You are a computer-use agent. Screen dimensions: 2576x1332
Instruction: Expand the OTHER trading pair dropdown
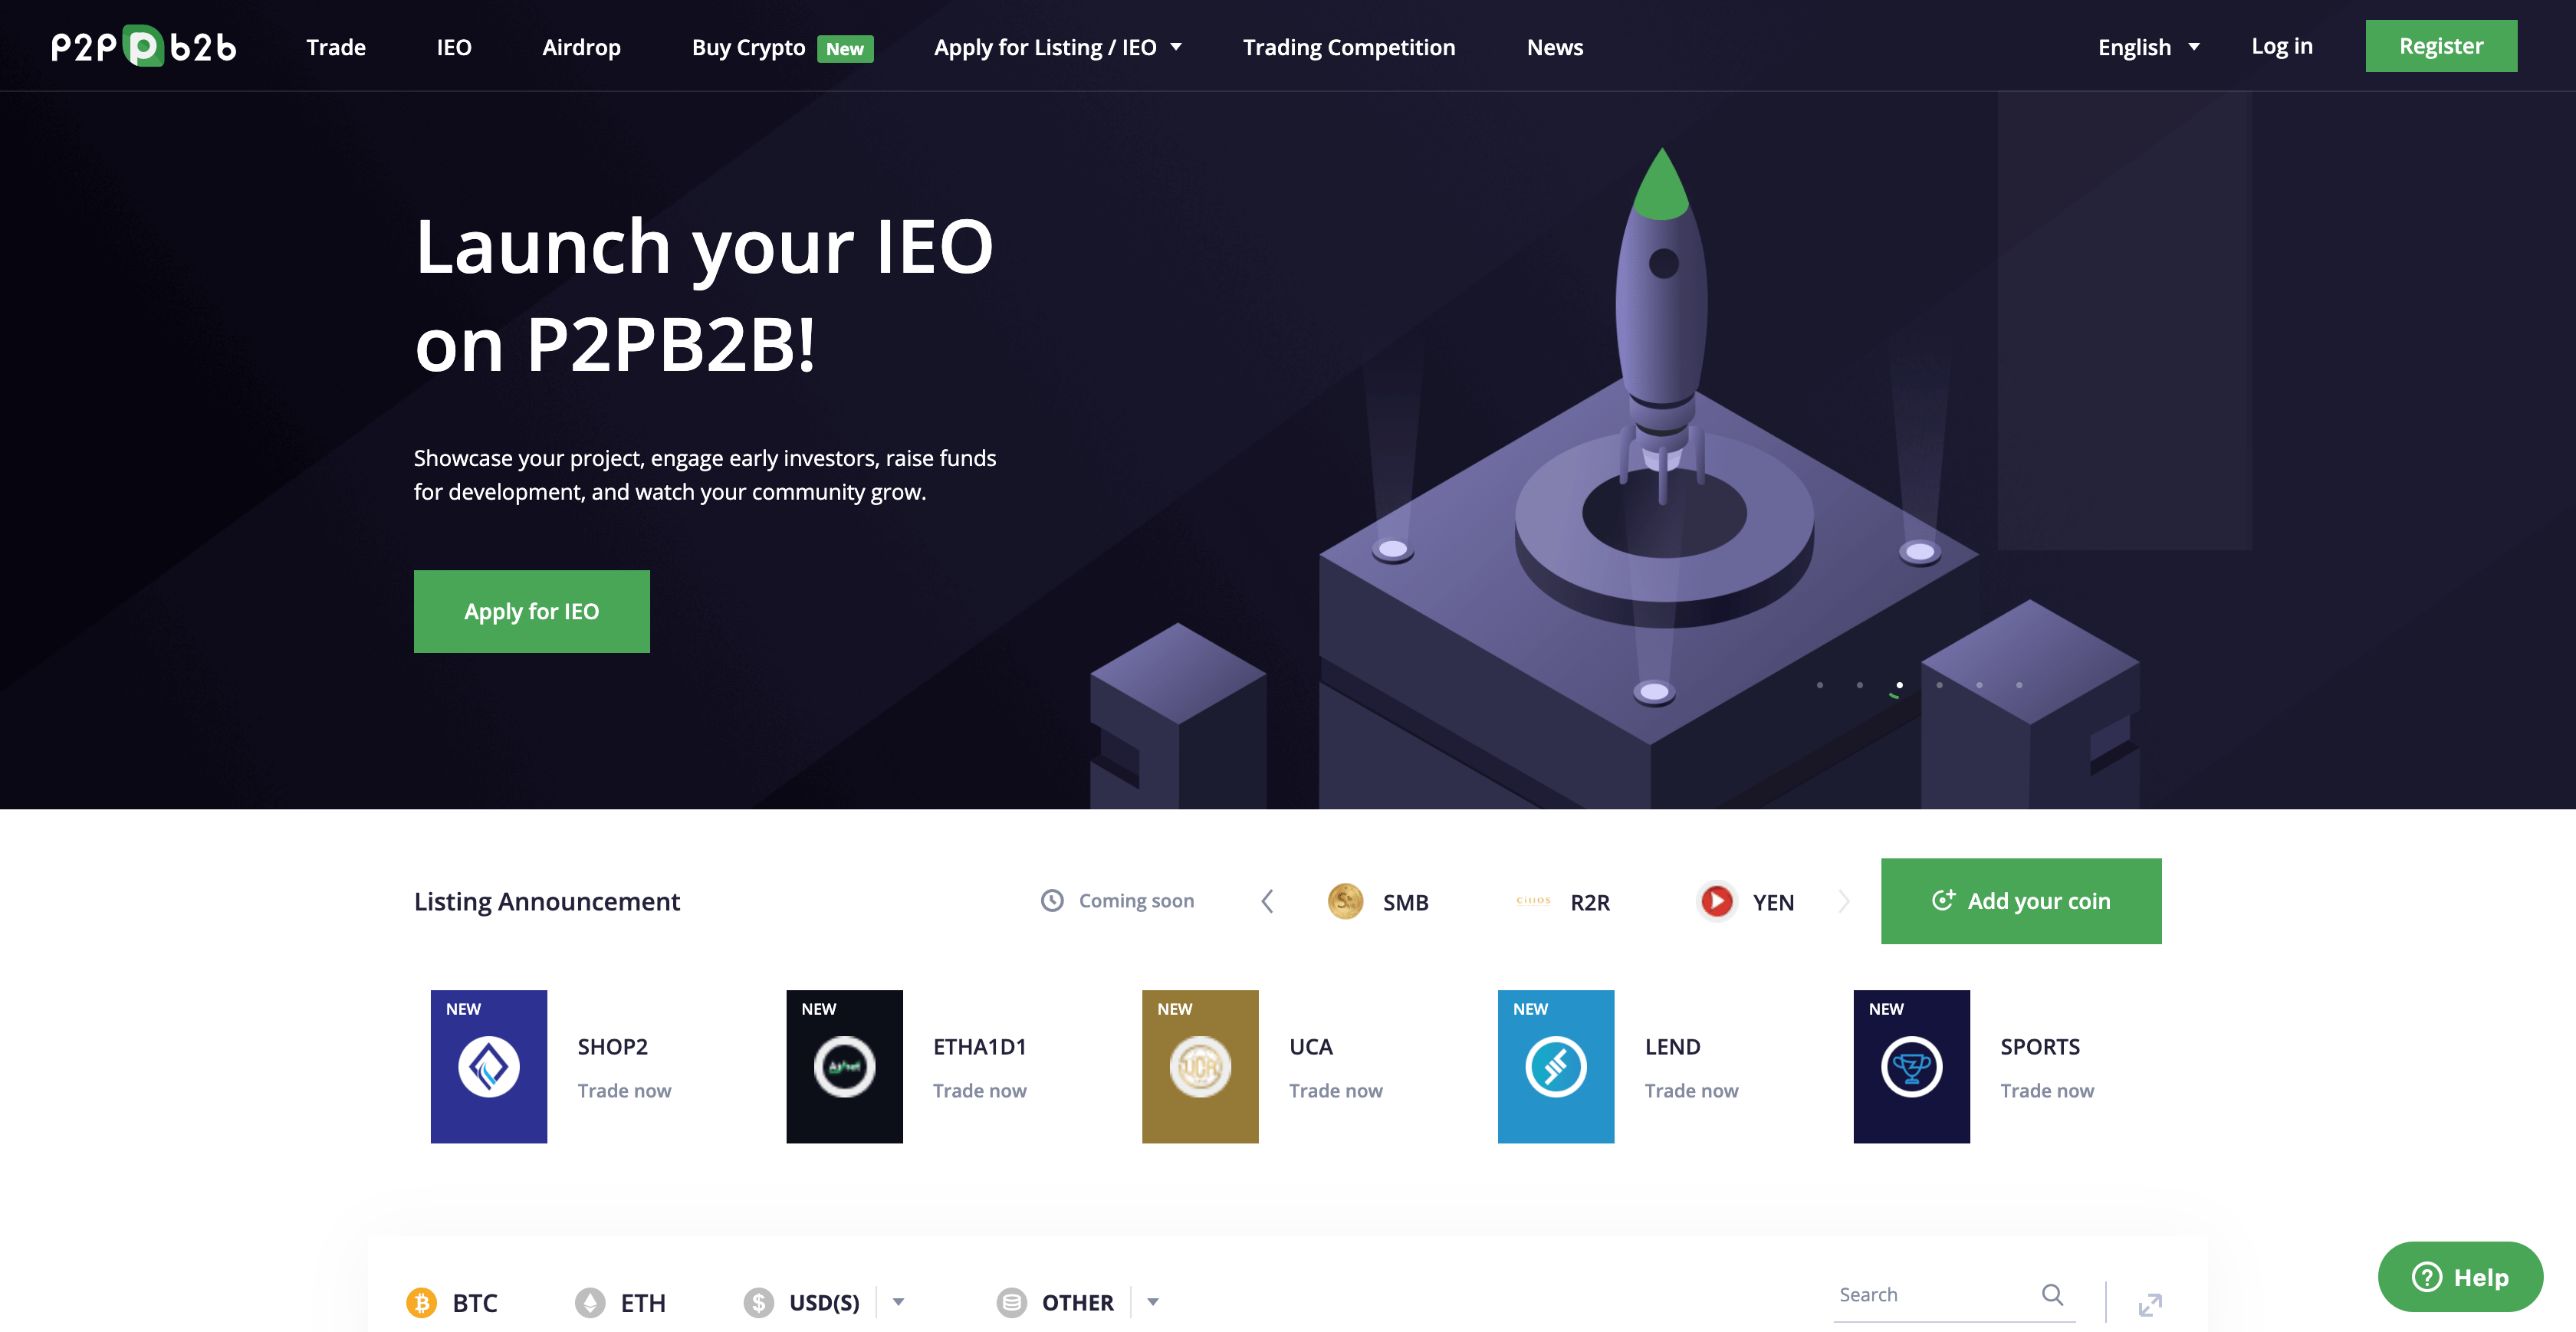1152,1298
